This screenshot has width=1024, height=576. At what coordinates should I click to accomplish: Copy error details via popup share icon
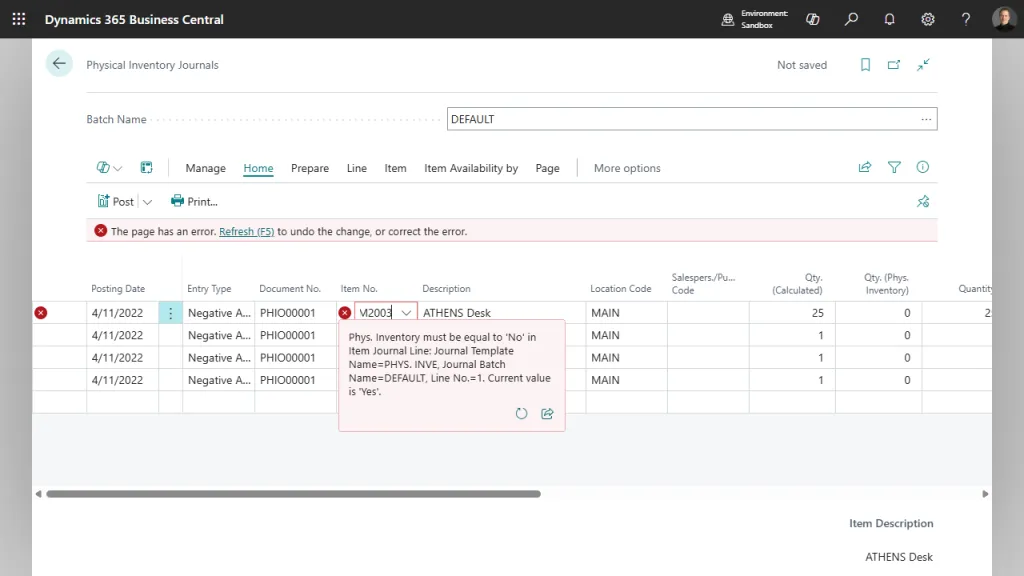(x=547, y=413)
